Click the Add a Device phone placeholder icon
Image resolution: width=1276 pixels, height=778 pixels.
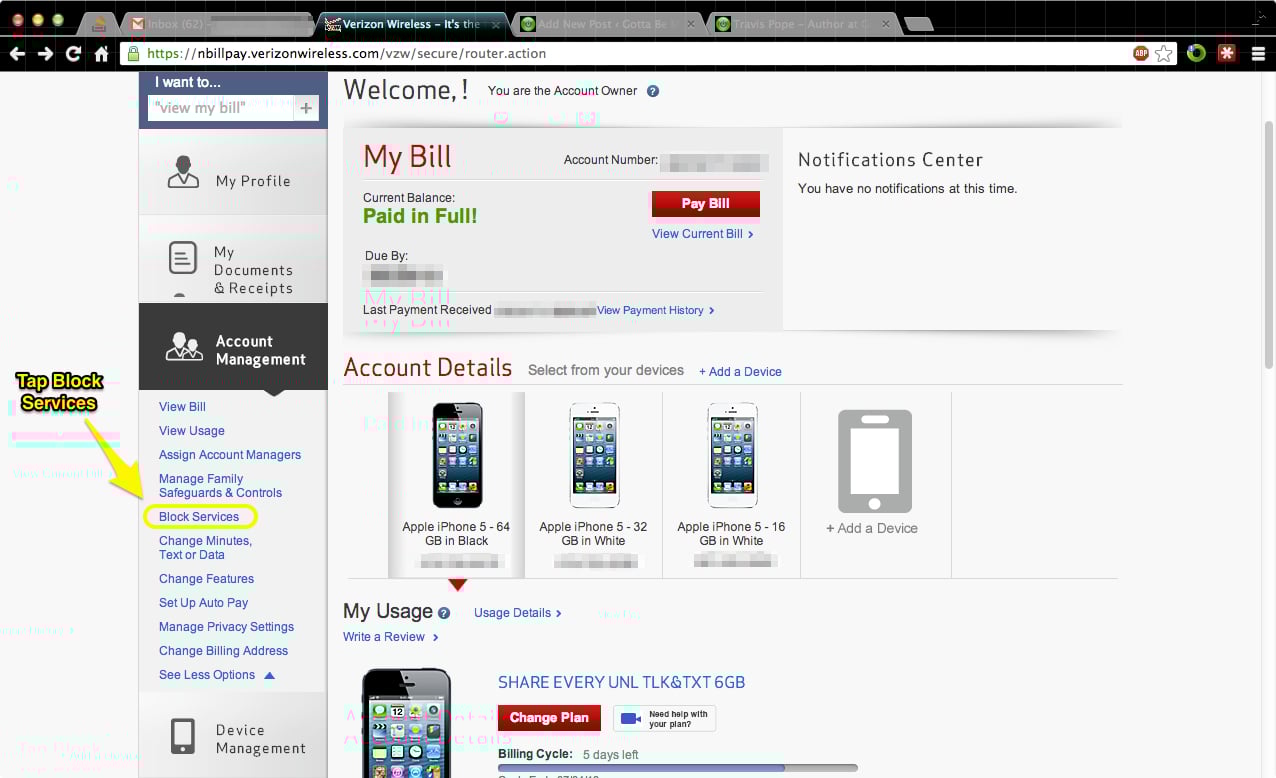(x=875, y=460)
